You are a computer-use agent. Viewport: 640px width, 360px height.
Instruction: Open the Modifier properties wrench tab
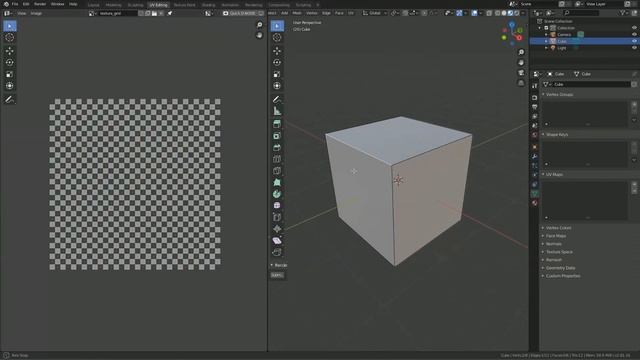click(x=535, y=156)
